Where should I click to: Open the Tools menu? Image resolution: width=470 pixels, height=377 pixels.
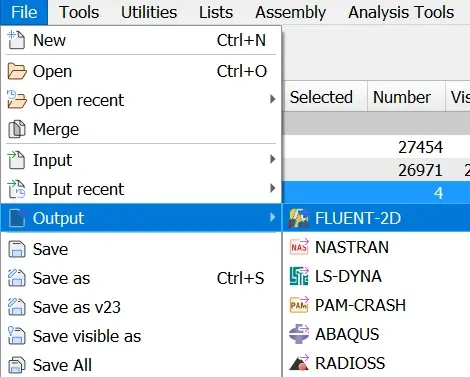[79, 12]
